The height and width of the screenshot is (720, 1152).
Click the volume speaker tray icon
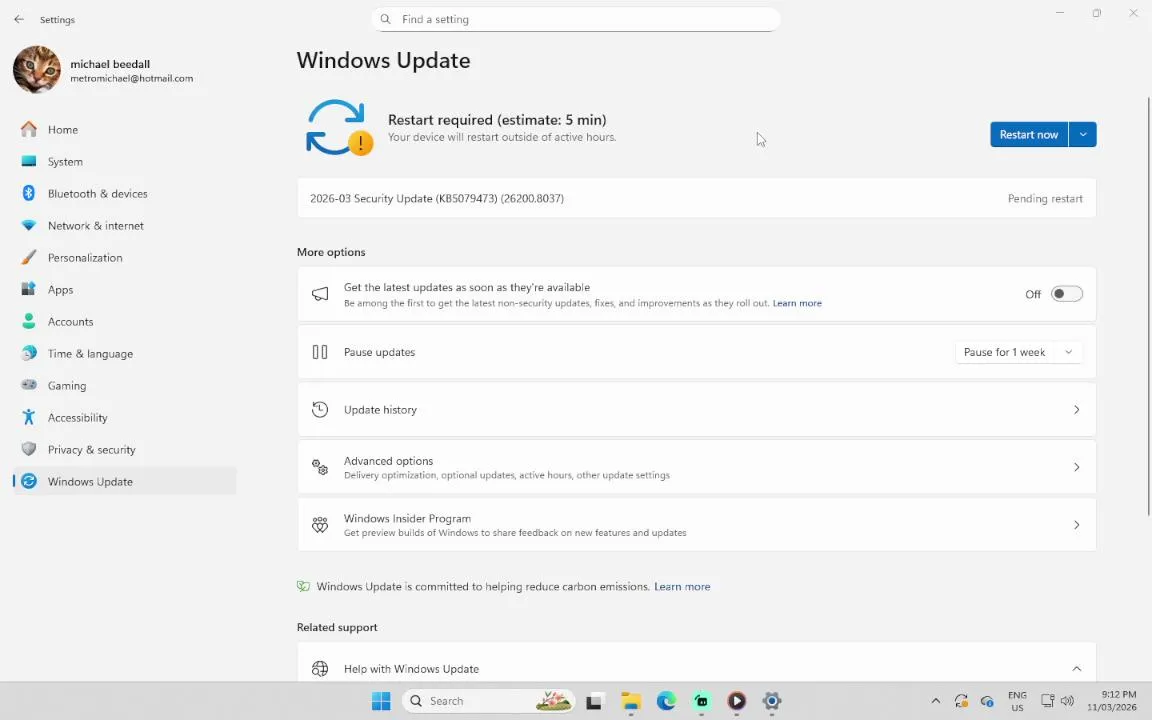pyautogui.click(x=1068, y=701)
